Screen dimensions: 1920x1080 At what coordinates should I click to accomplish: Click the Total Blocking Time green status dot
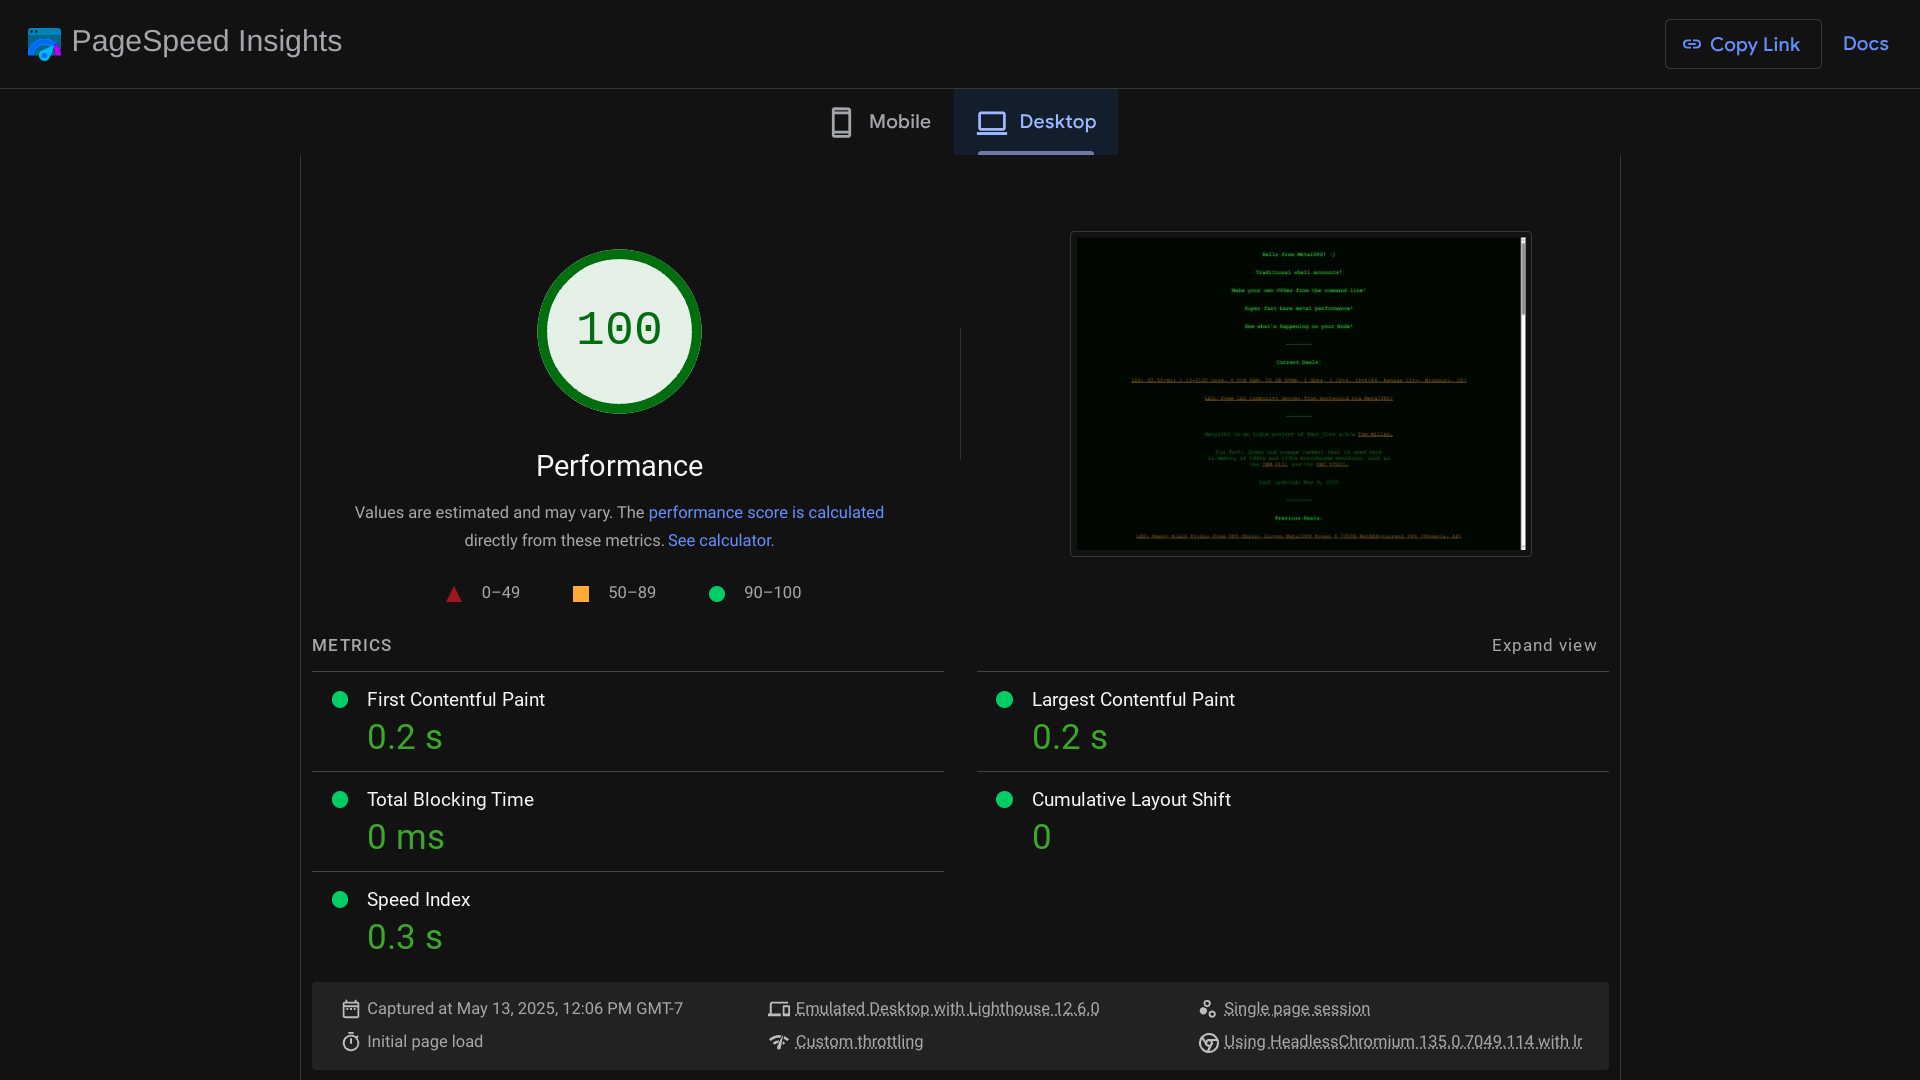(x=340, y=800)
